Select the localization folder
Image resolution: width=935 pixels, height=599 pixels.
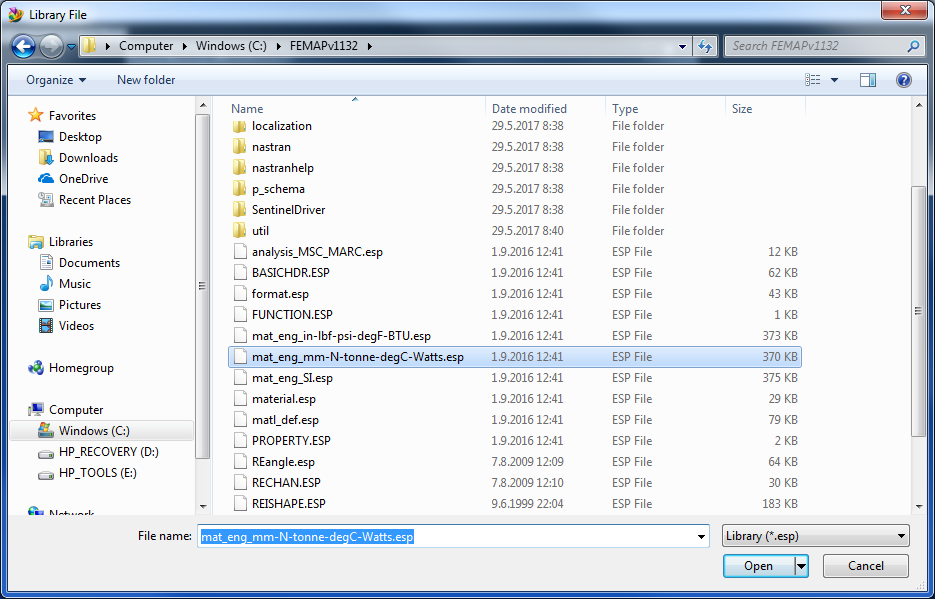point(515,126)
